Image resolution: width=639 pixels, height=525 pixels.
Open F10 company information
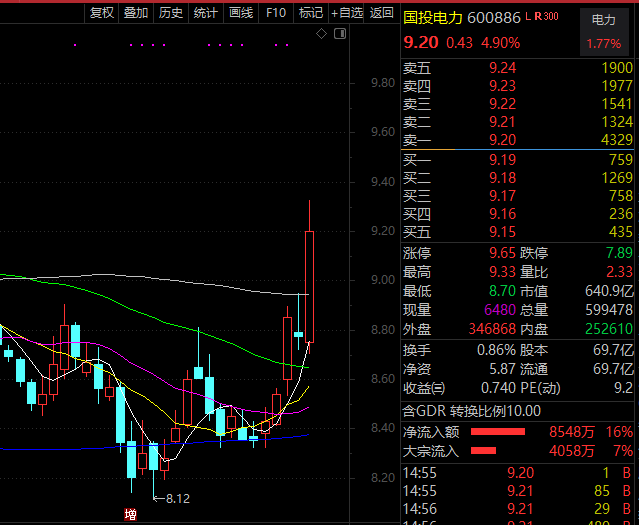[x=276, y=12]
